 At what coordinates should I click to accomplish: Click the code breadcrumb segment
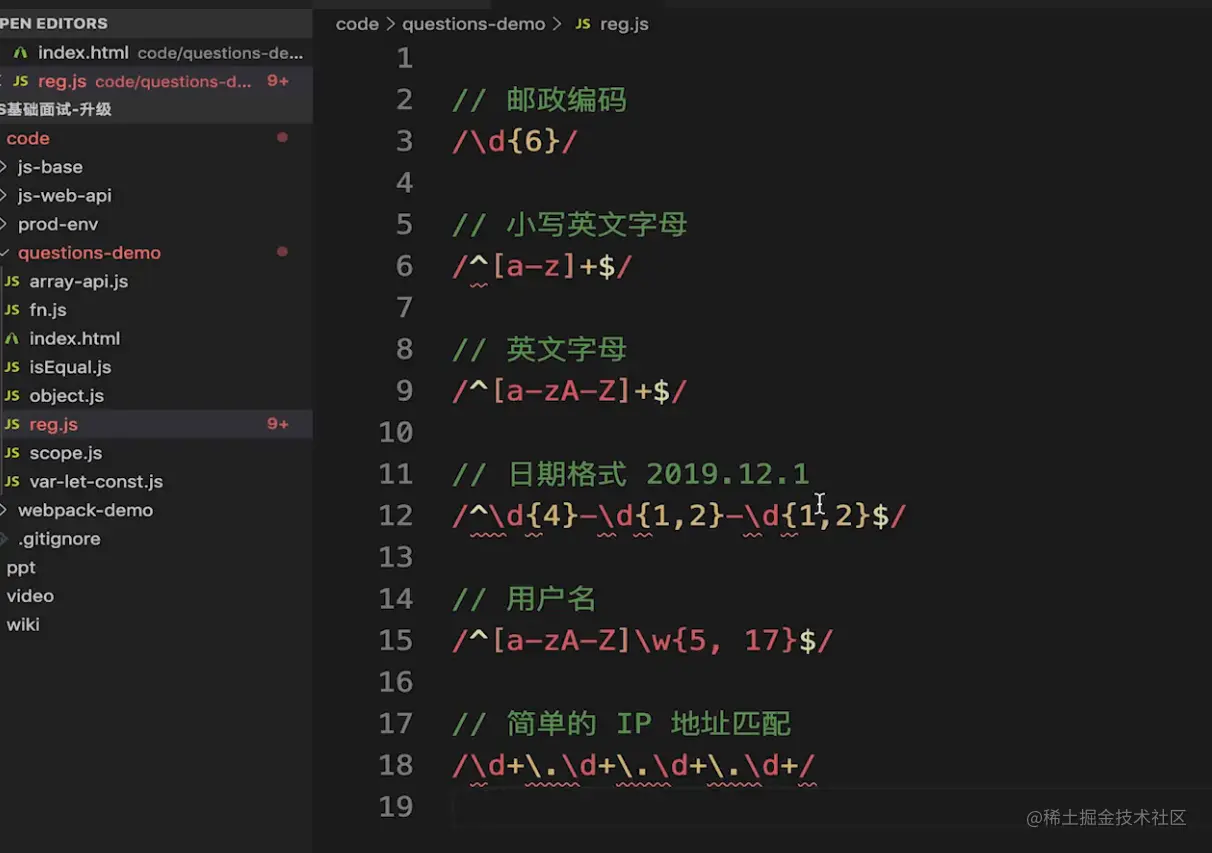[357, 24]
